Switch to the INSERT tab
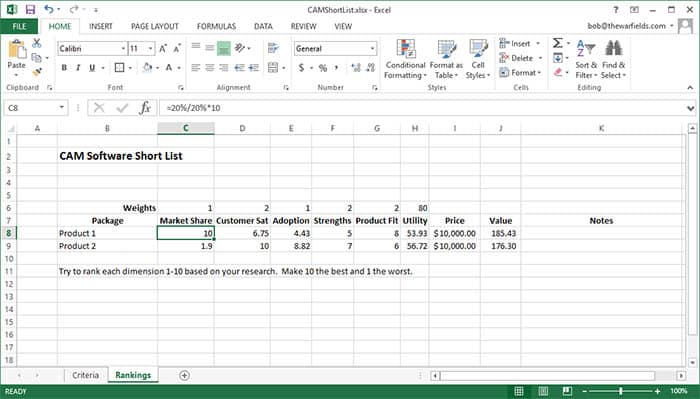Image resolution: width=700 pixels, height=399 pixels. click(101, 26)
